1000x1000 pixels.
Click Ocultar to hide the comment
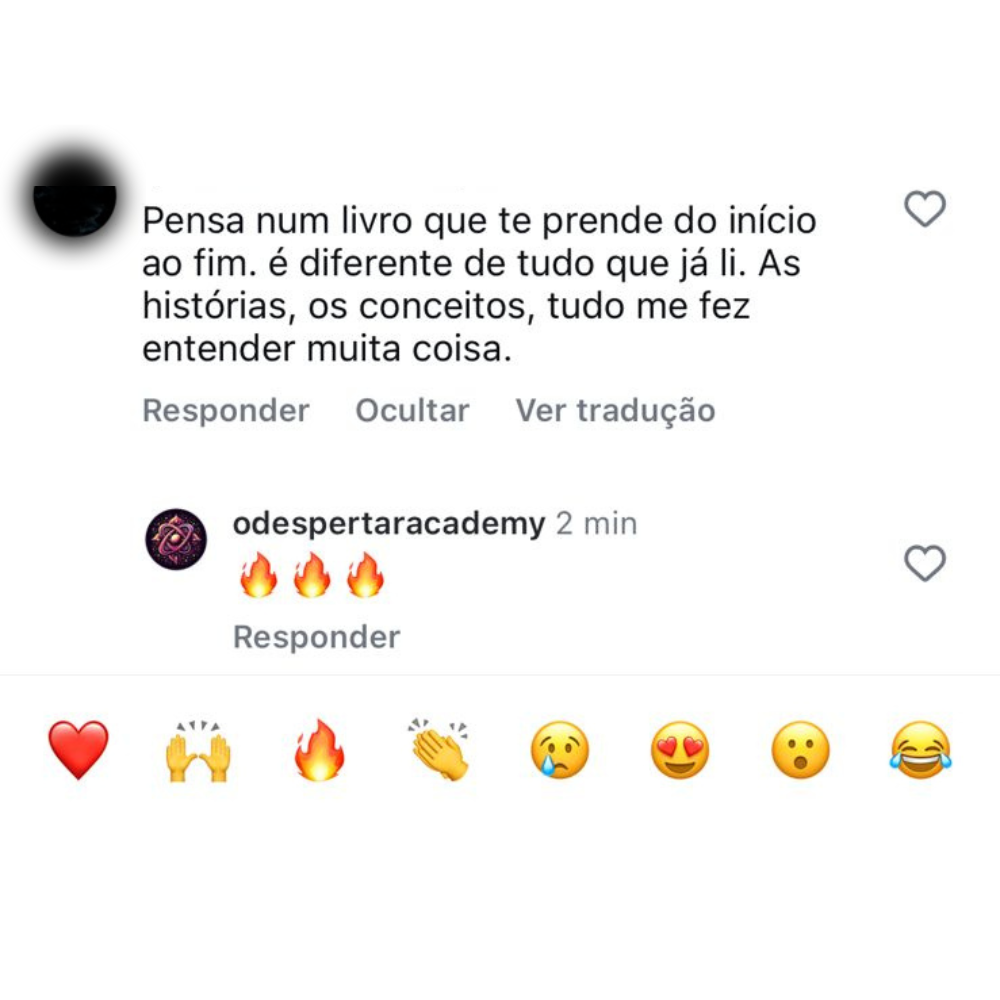coord(413,411)
